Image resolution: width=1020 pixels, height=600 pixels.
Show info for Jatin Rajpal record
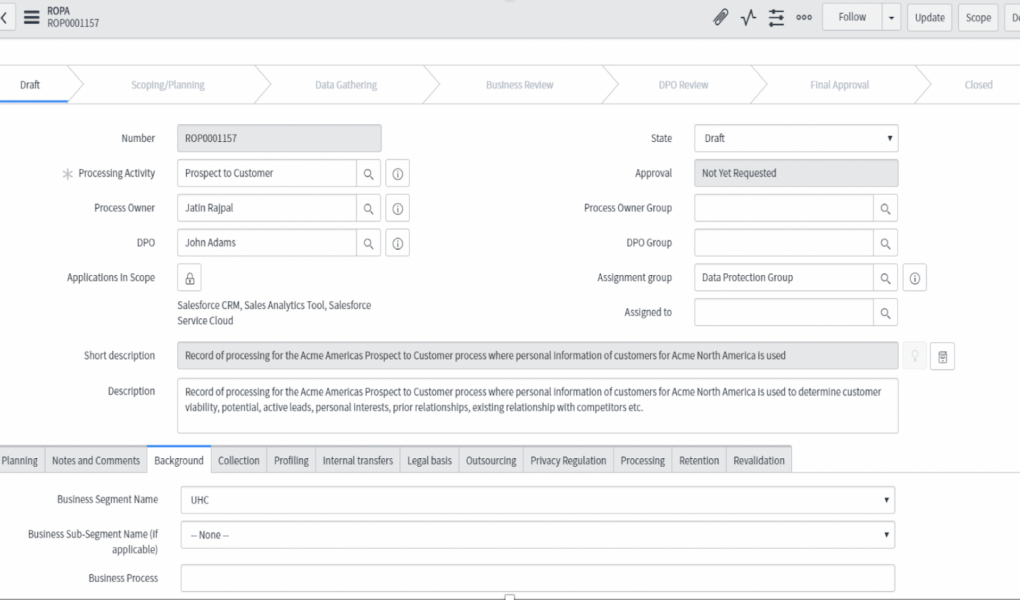(x=397, y=208)
